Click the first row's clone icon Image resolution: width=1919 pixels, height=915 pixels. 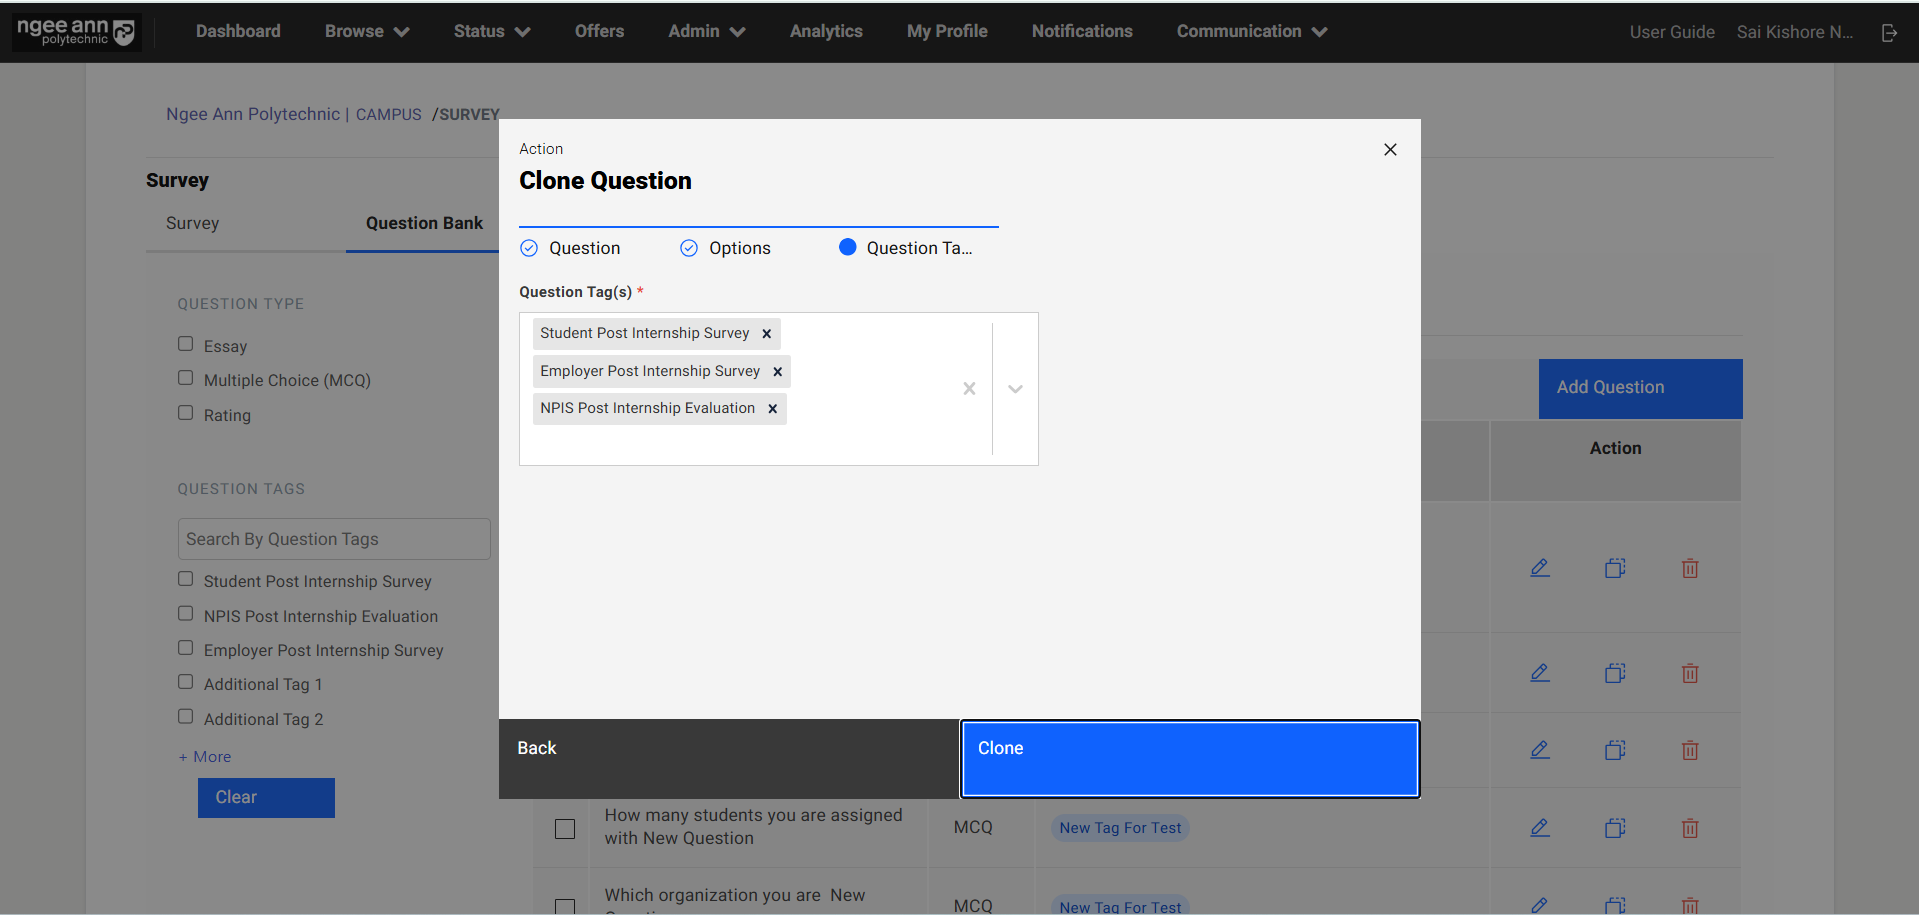coord(1614,568)
